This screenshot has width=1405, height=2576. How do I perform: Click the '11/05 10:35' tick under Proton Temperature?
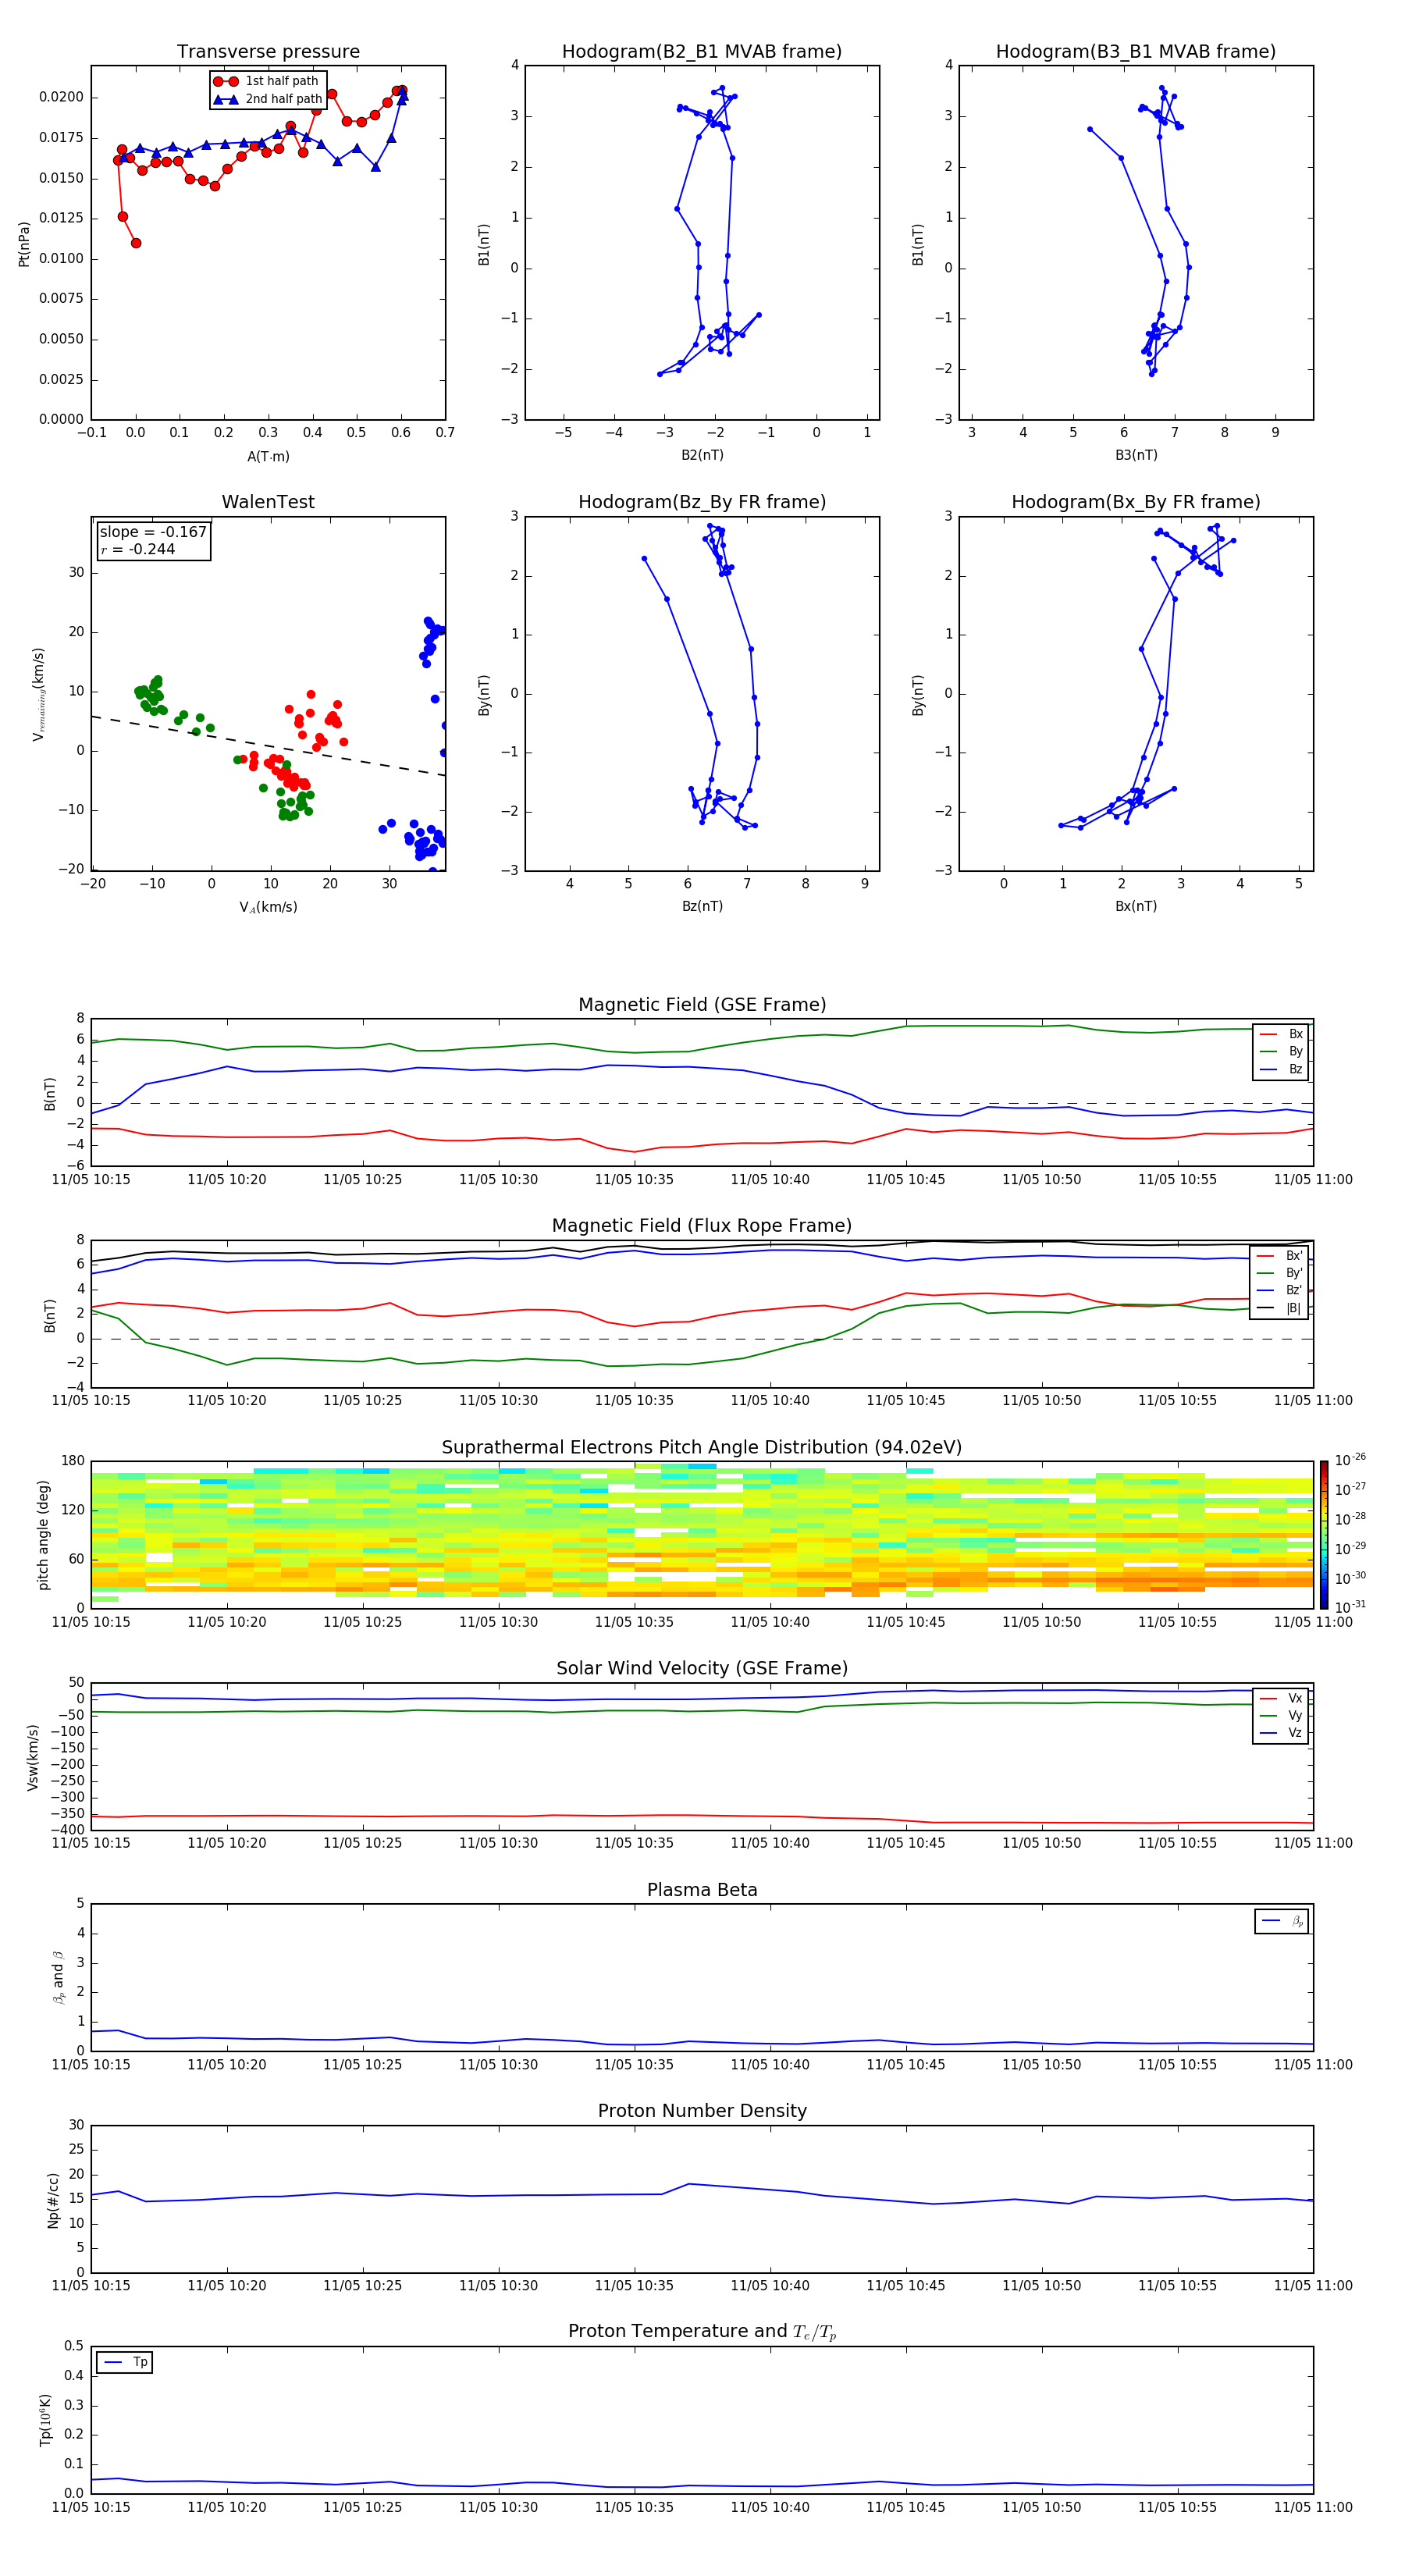coord(634,2507)
